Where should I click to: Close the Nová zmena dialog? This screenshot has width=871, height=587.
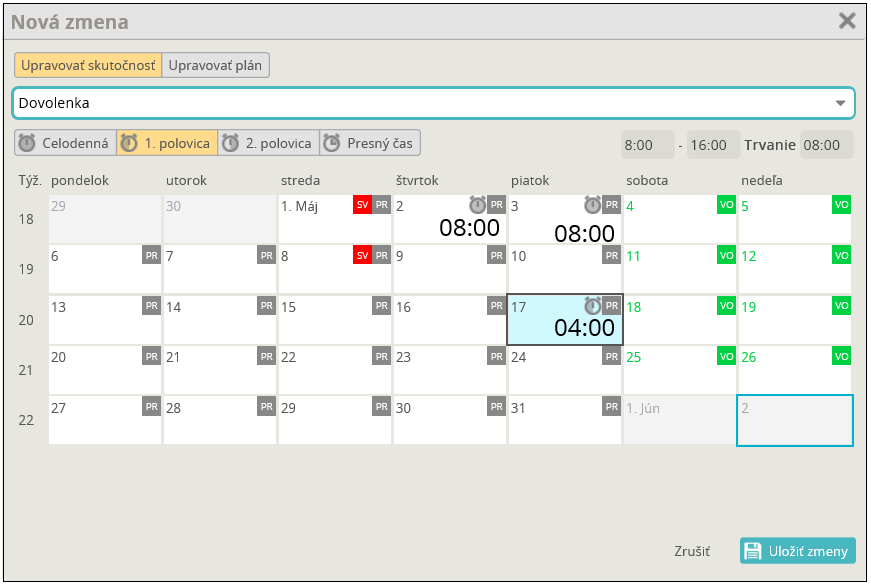click(x=847, y=21)
